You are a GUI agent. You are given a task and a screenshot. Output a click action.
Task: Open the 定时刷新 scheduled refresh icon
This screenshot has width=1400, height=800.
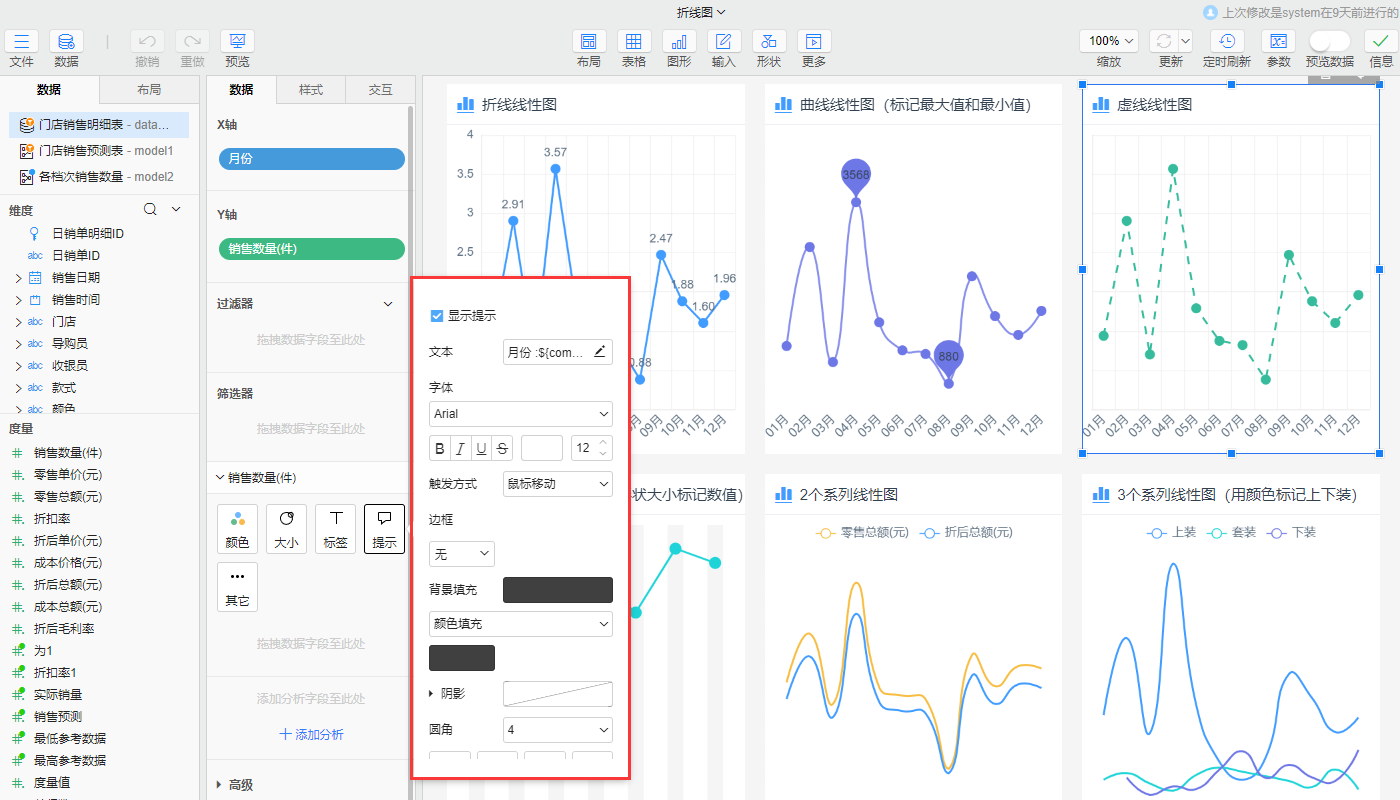tap(1226, 42)
